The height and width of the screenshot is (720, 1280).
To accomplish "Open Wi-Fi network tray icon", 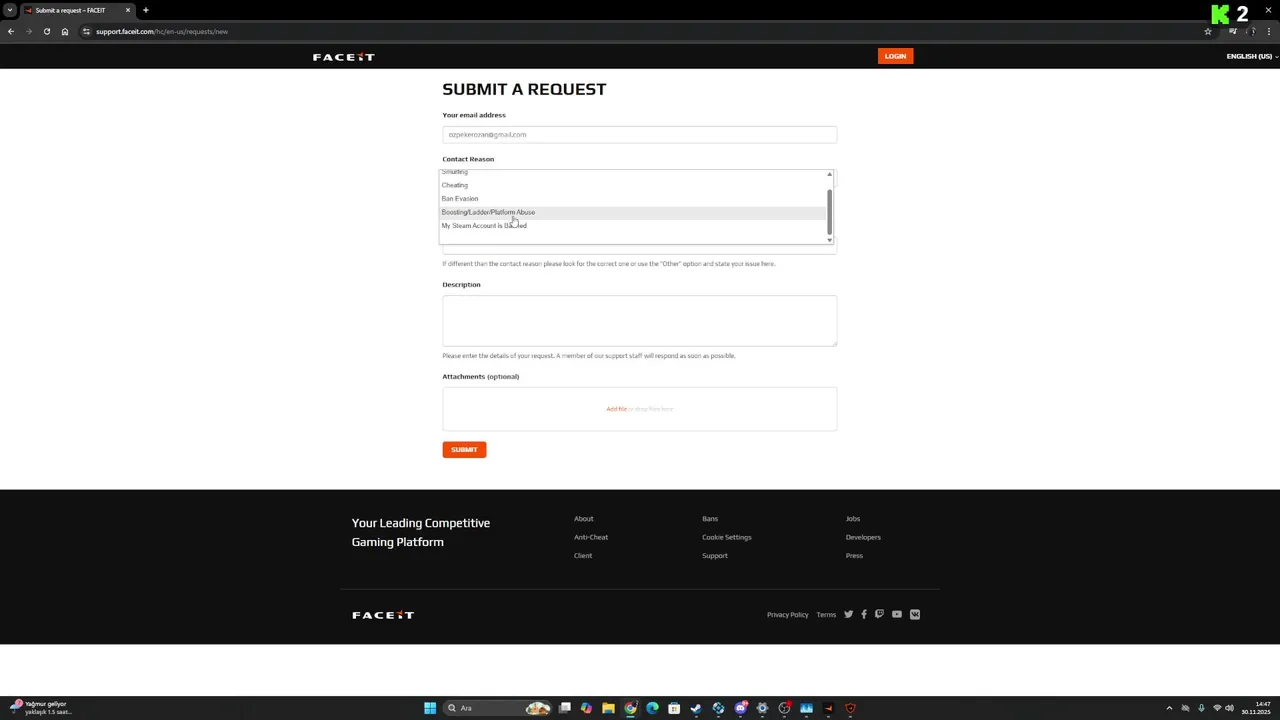I will [x=1217, y=708].
